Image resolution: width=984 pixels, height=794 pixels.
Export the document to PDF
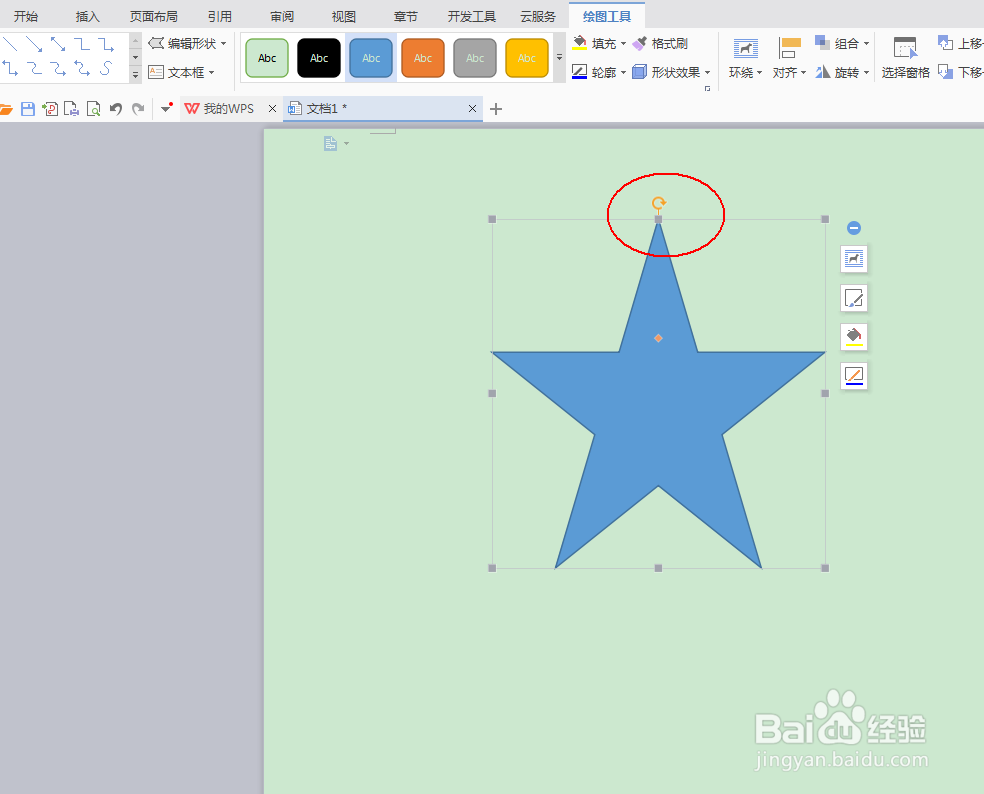click(50, 109)
